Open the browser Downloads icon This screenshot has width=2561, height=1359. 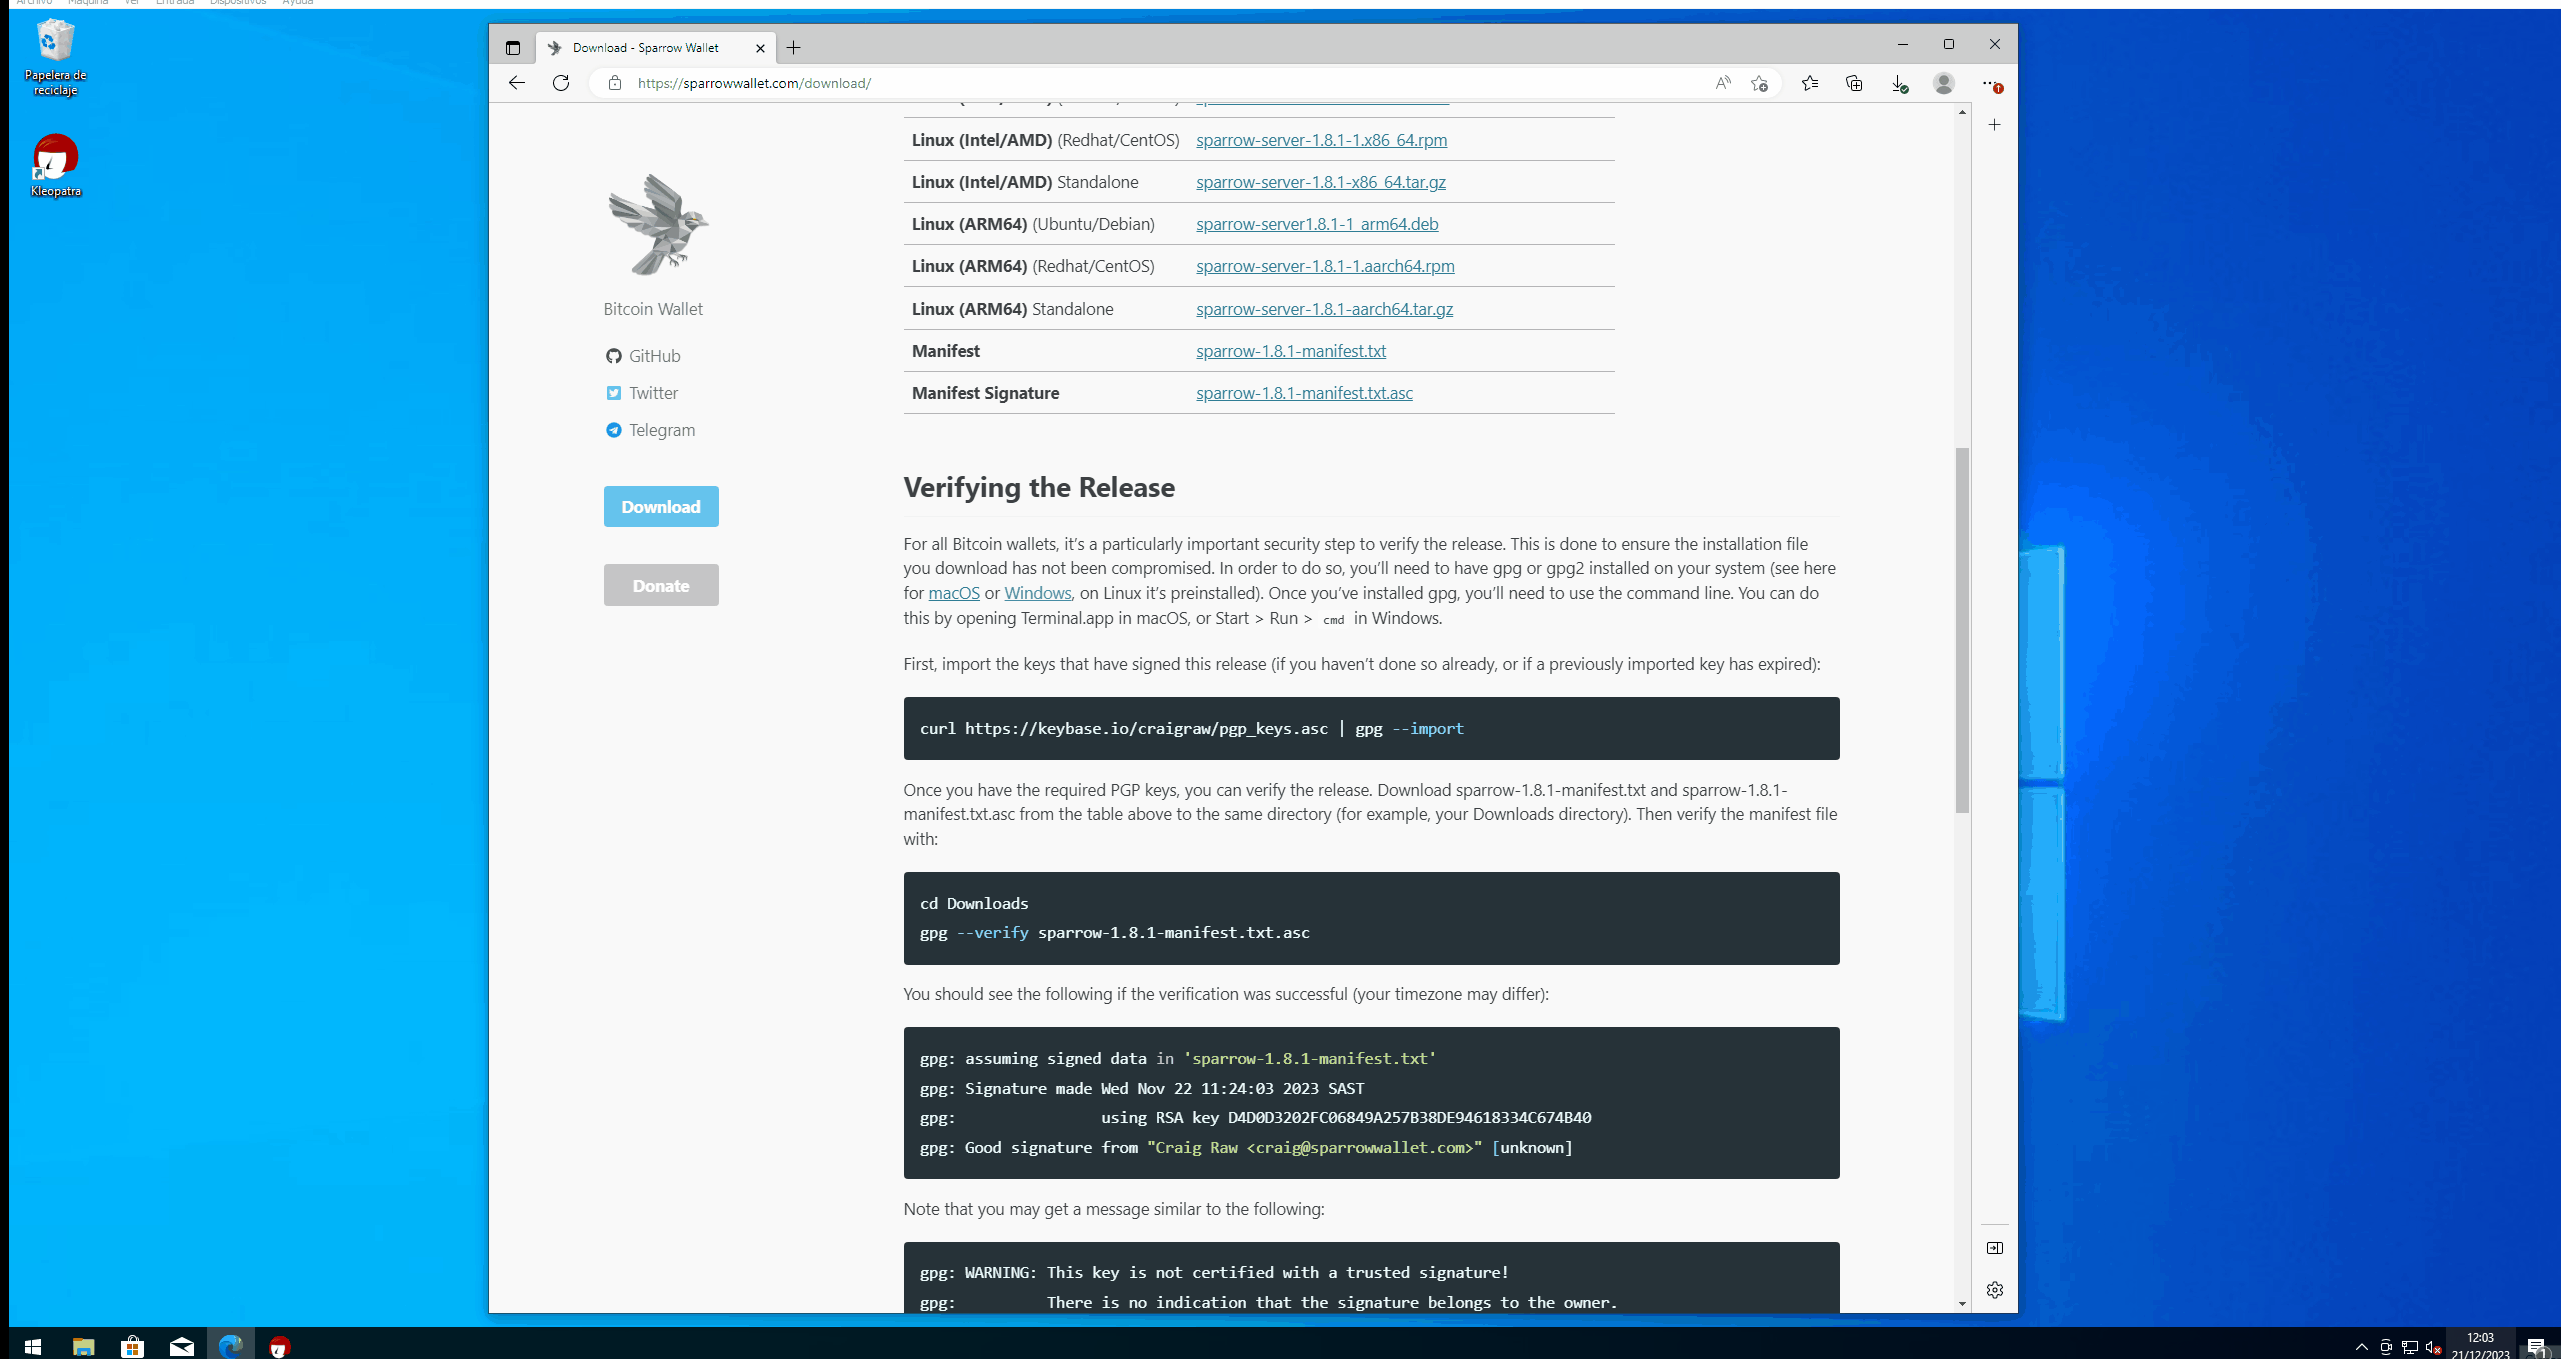[x=1899, y=83]
